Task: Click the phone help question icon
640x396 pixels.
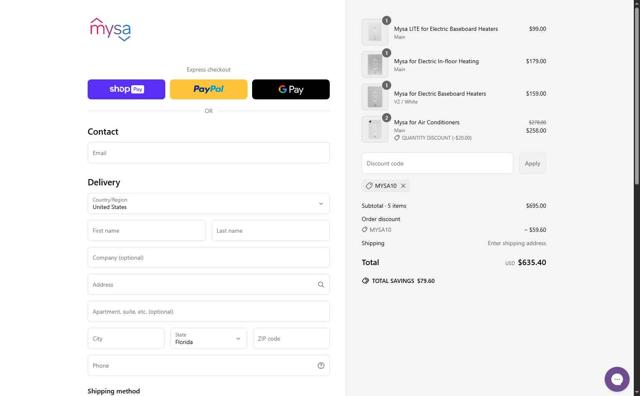Action: [x=321, y=365]
